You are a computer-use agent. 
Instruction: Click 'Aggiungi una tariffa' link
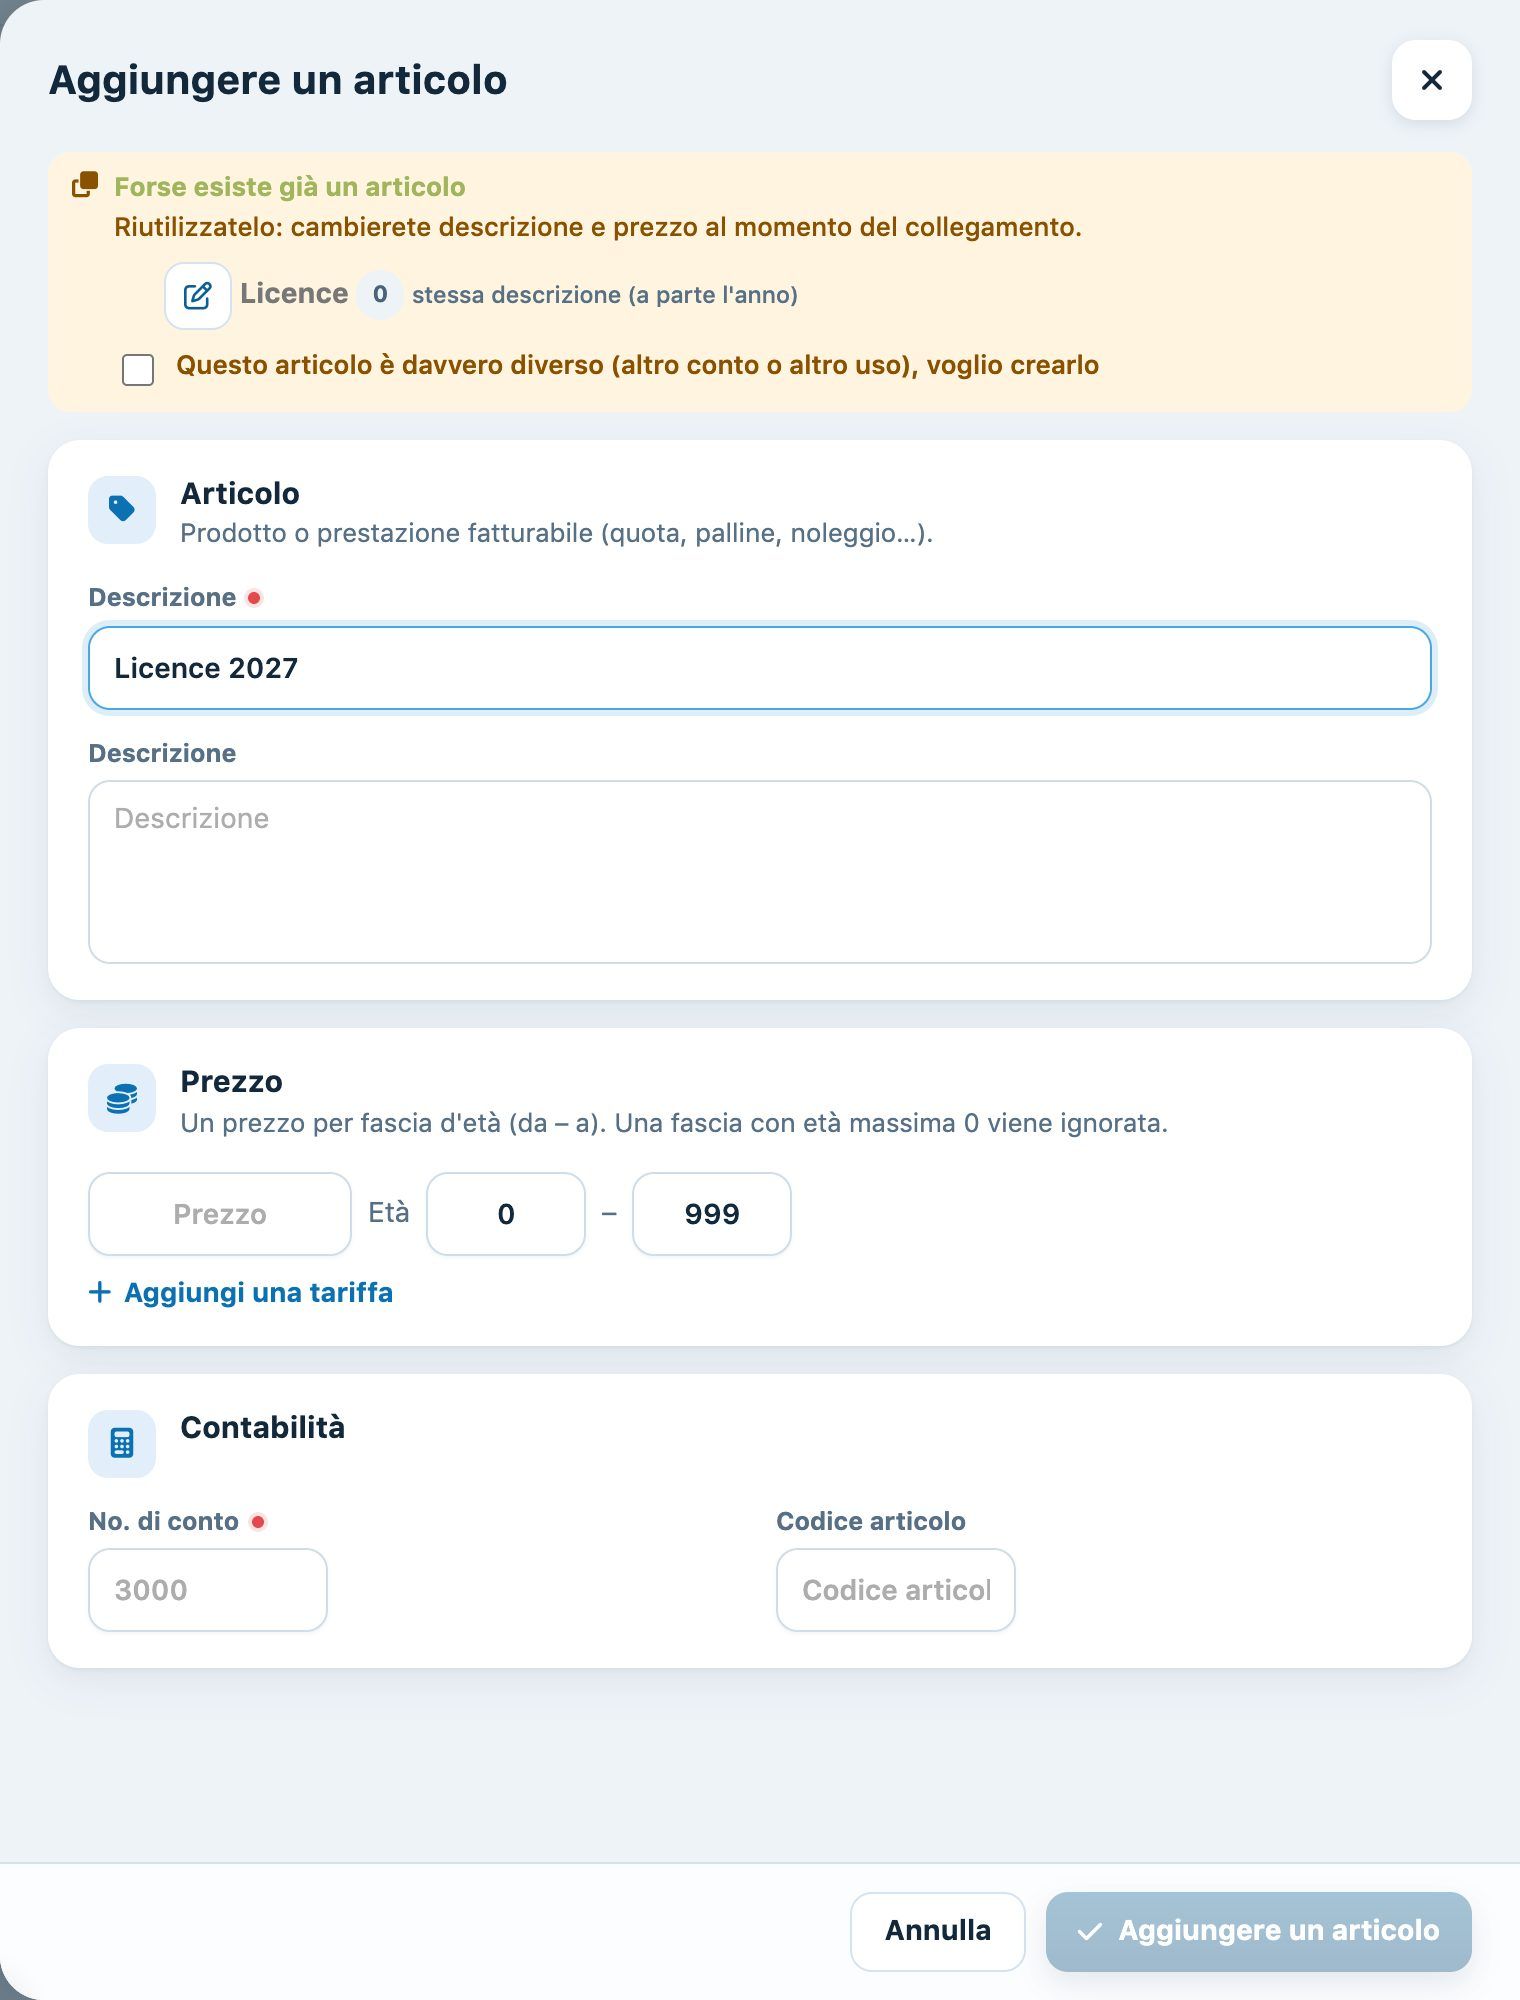point(258,1292)
